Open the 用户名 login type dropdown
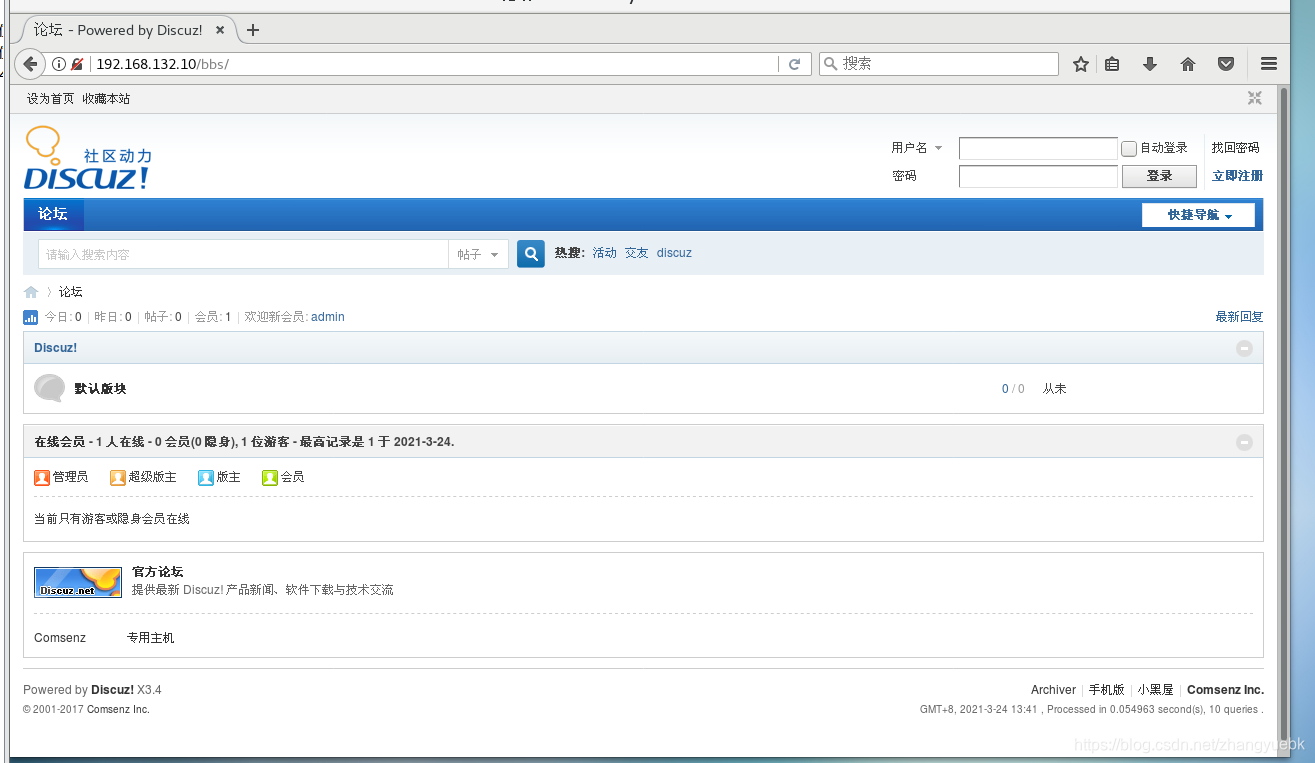1315x763 pixels. (x=917, y=148)
